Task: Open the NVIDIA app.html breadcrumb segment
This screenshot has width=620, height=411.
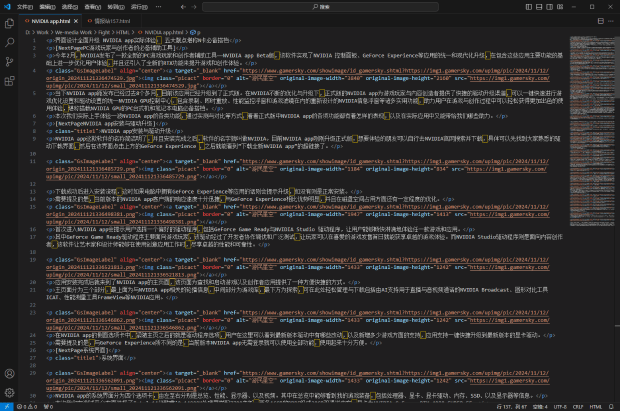Action: (164, 32)
